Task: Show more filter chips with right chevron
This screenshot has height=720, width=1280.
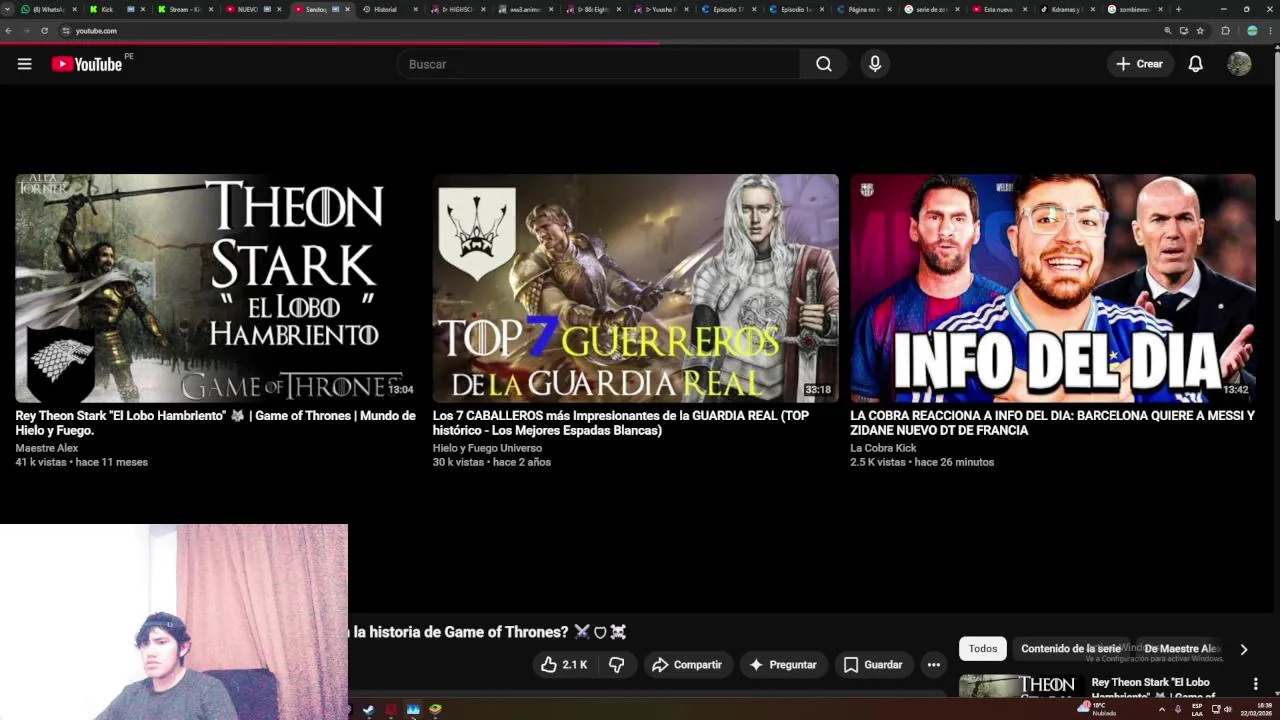Action: pos(1244,649)
